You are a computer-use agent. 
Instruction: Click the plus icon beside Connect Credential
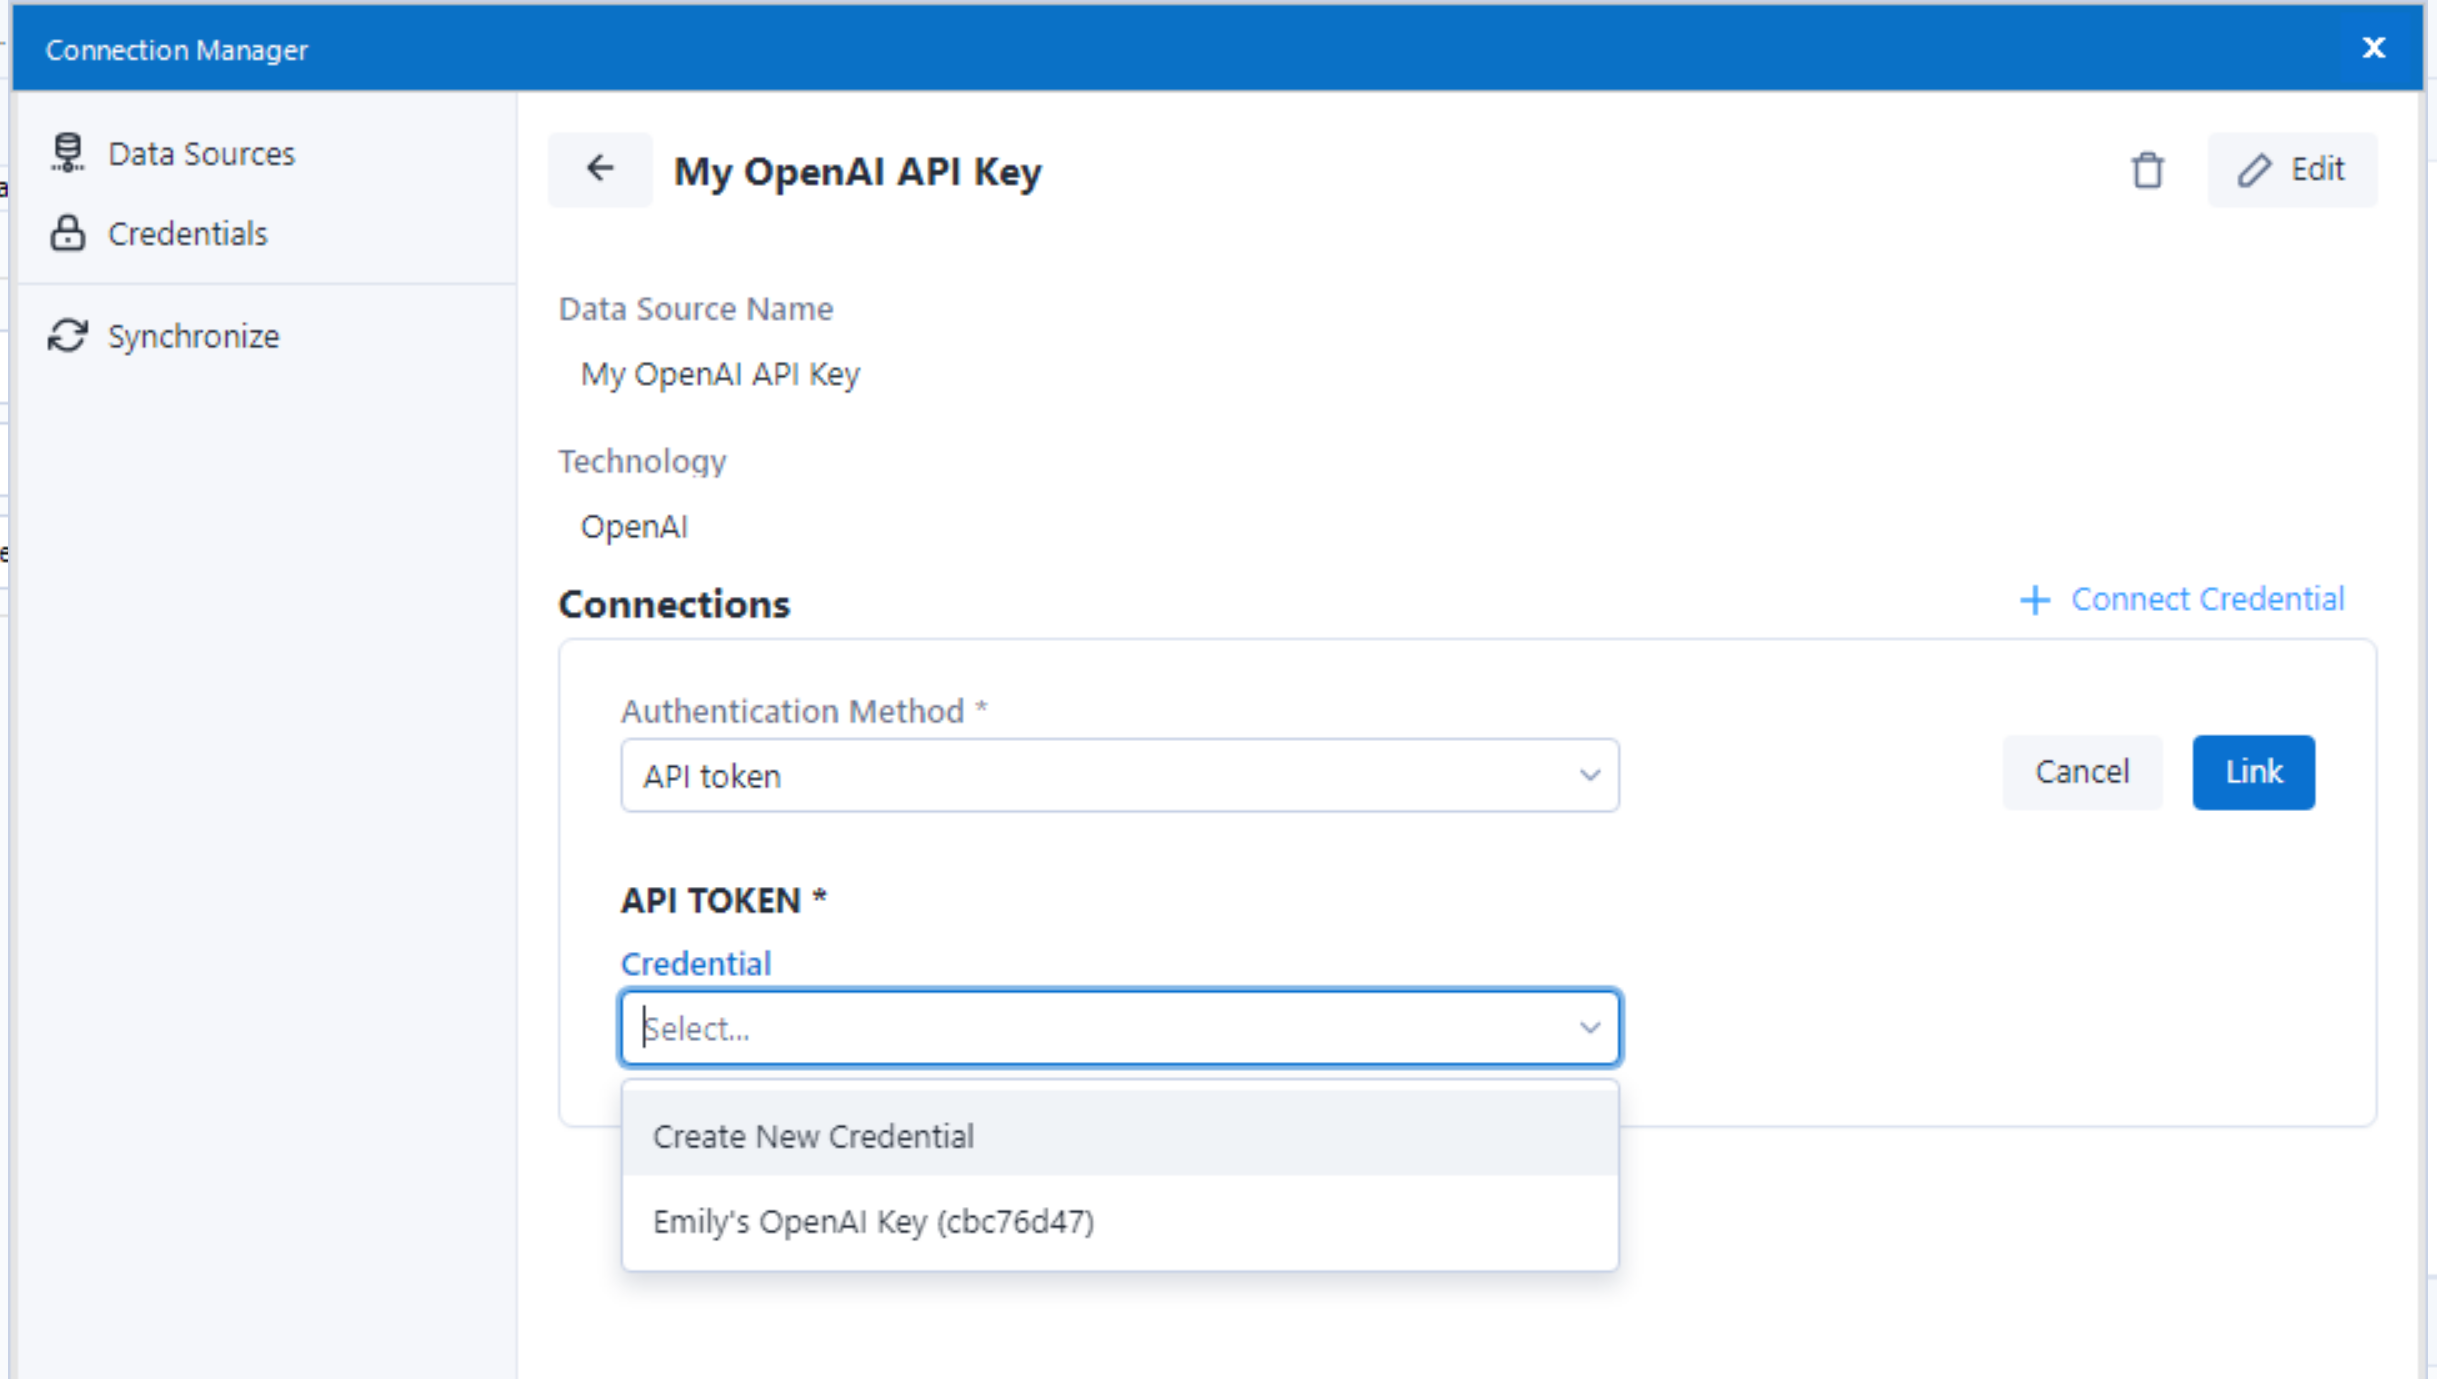click(x=2037, y=600)
